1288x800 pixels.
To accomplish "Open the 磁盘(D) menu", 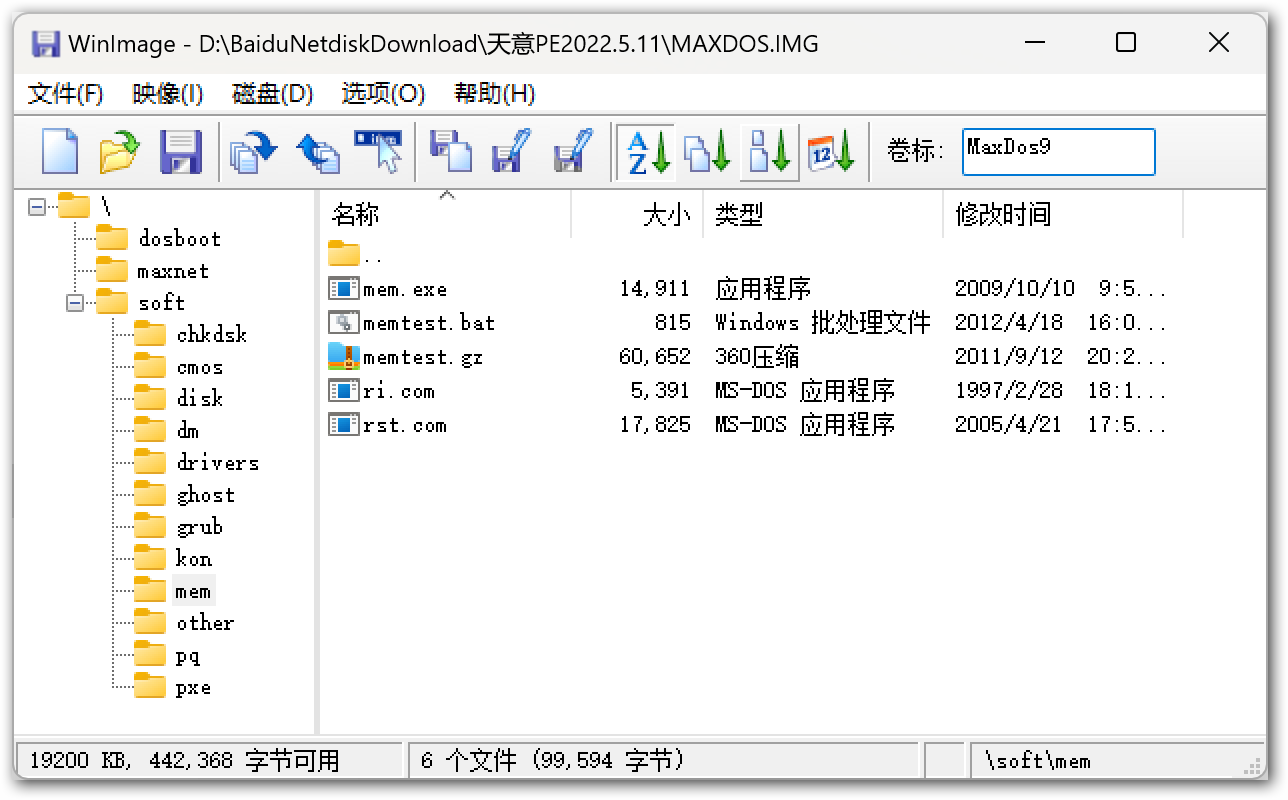I will 273,94.
